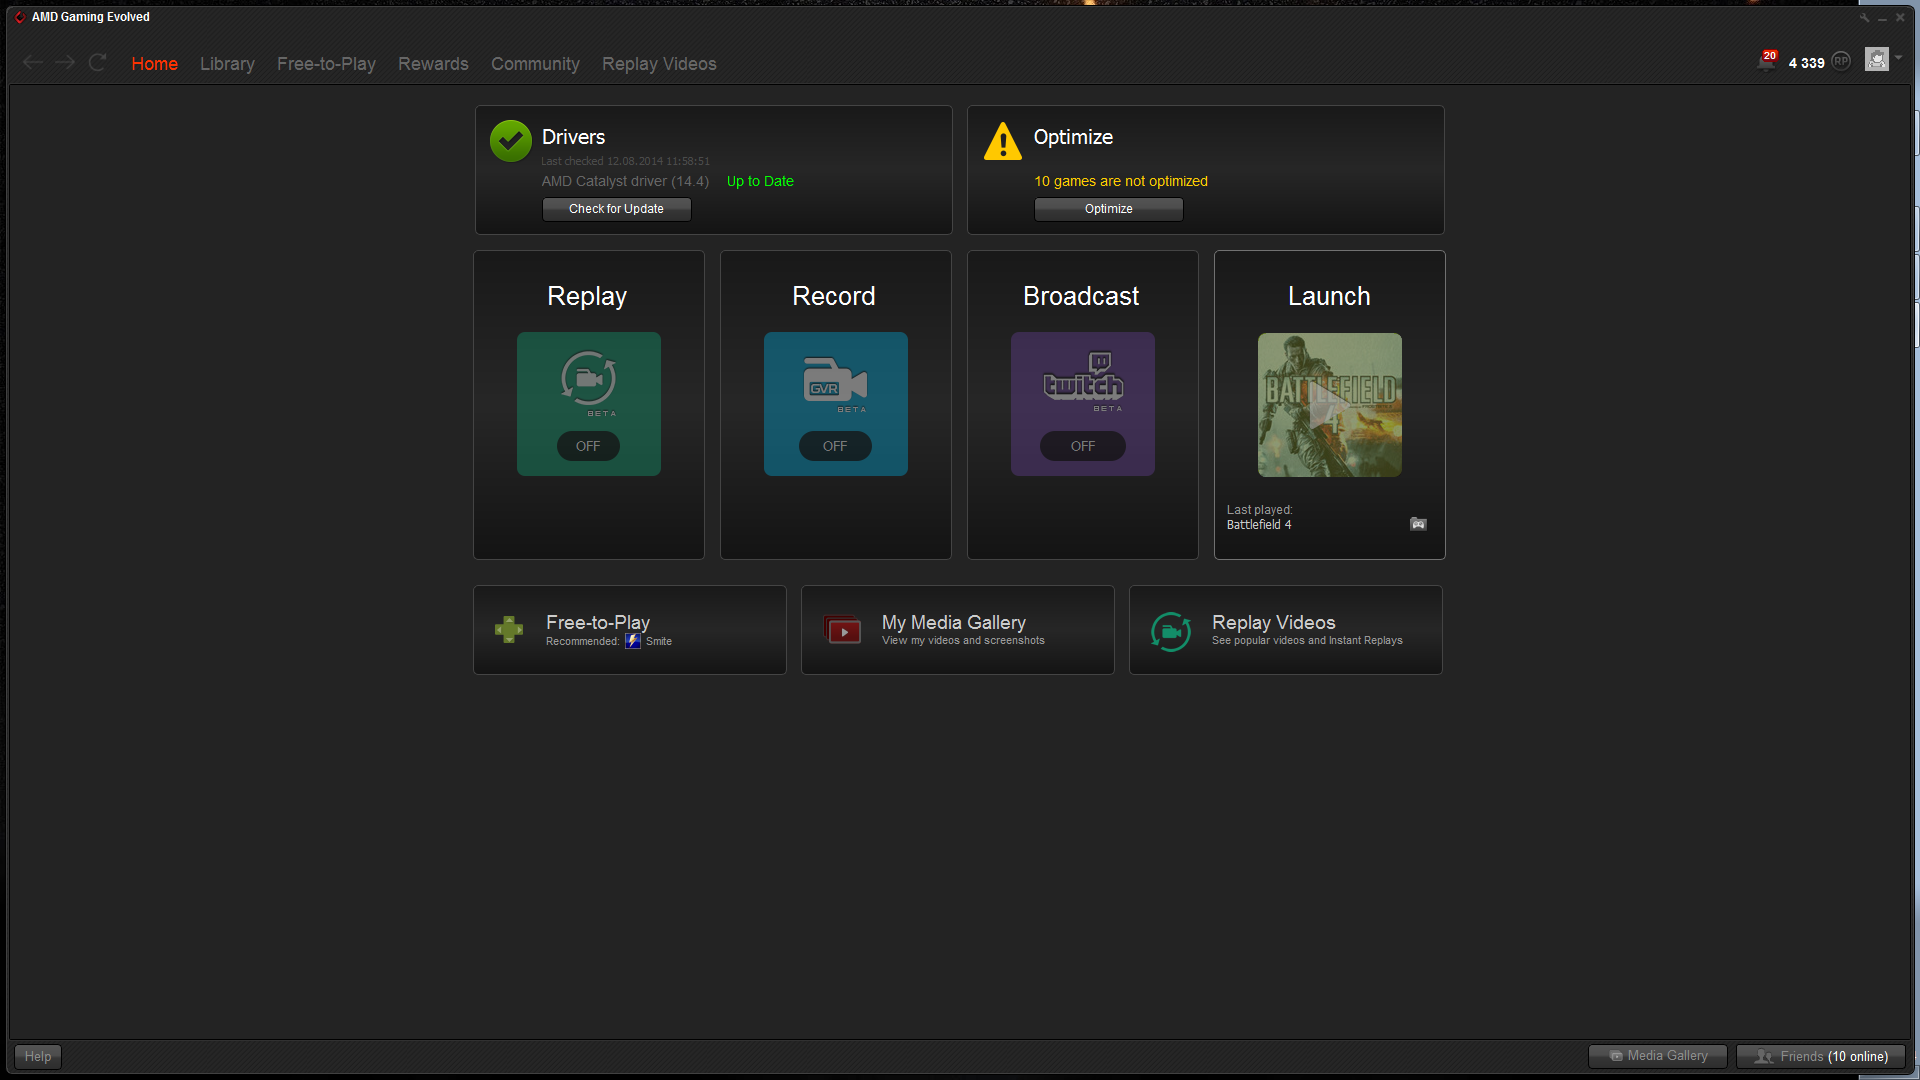1920x1080 pixels.
Task: Click the 4 339 reward points value
Action: coord(1806,63)
